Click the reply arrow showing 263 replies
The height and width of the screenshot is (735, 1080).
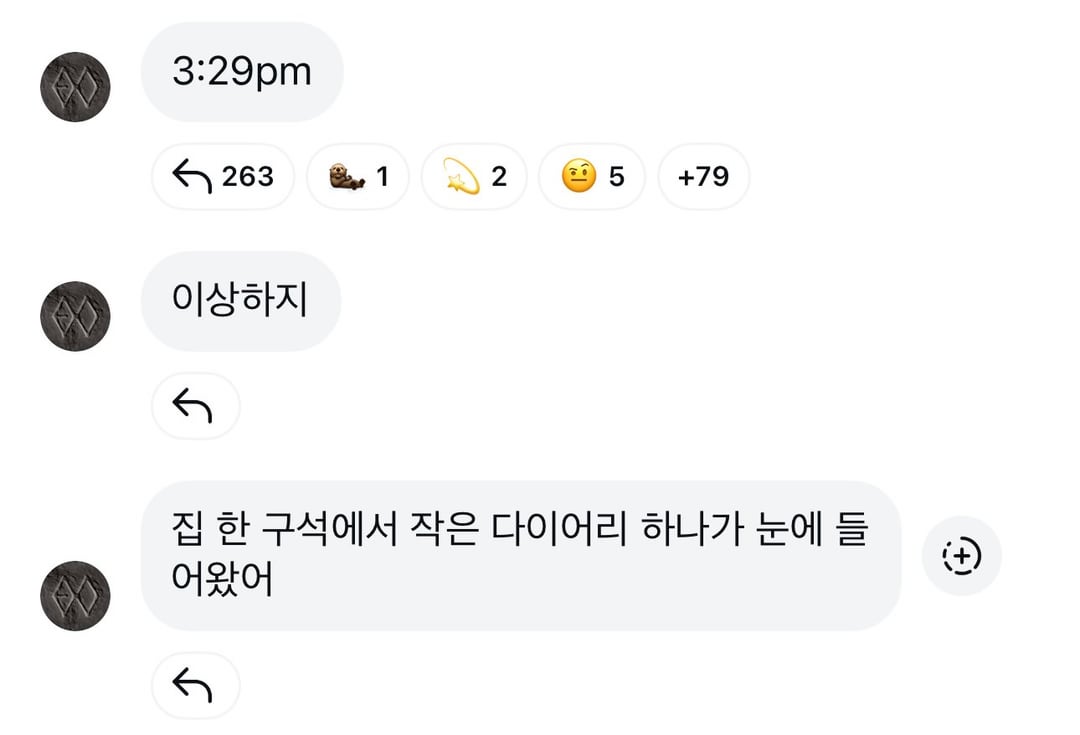222,177
